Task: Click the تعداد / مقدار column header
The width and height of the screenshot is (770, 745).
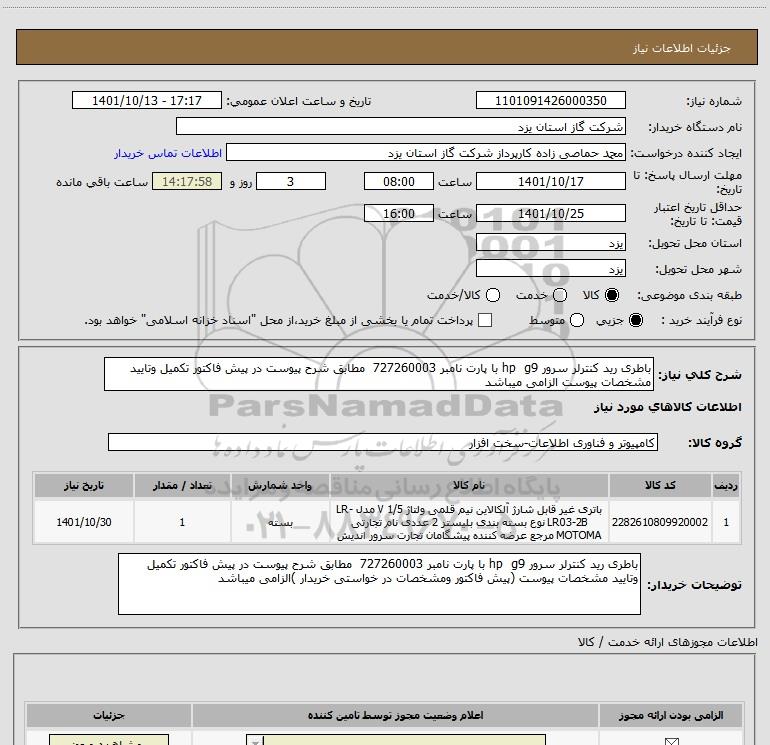Action: (182, 485)
